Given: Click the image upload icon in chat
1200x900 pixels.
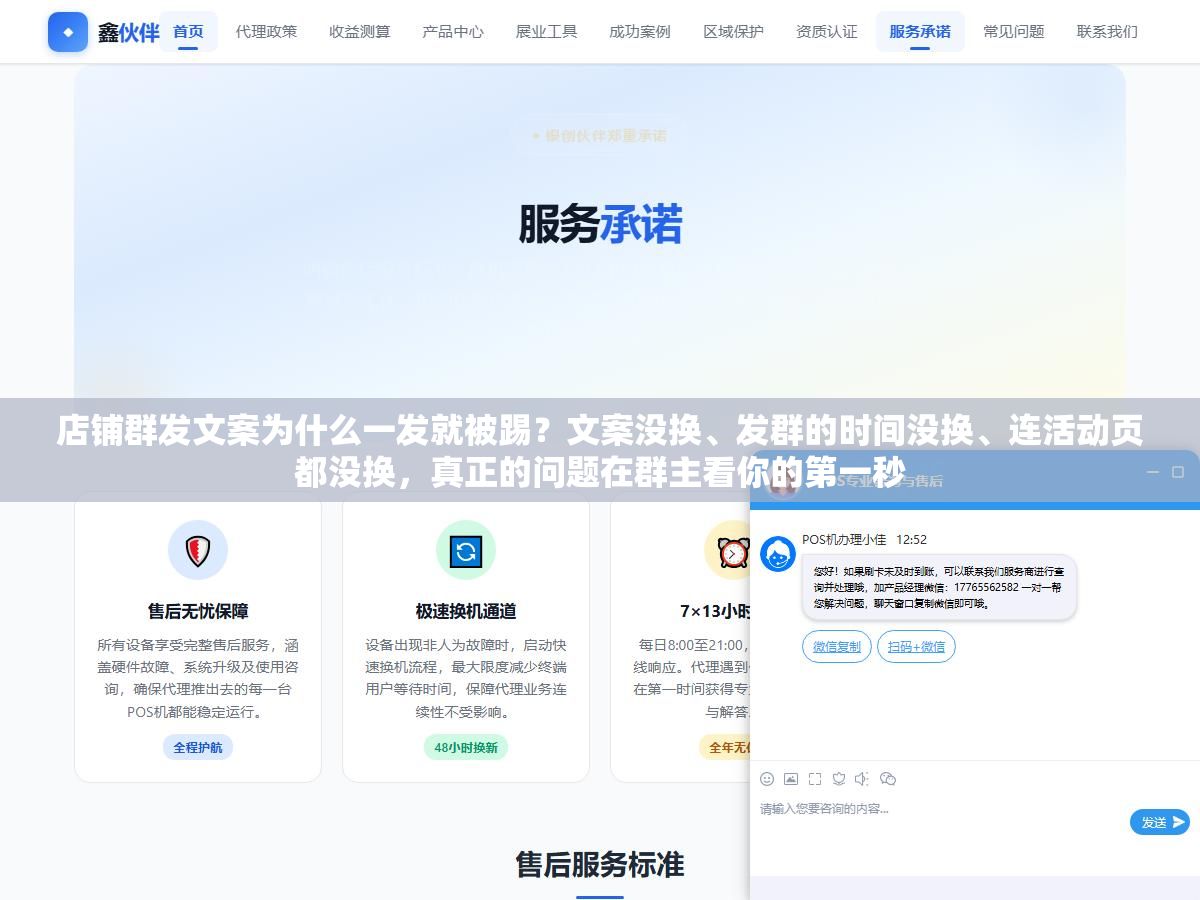Looking at the screenshot, I should click(x=791, y=779).
